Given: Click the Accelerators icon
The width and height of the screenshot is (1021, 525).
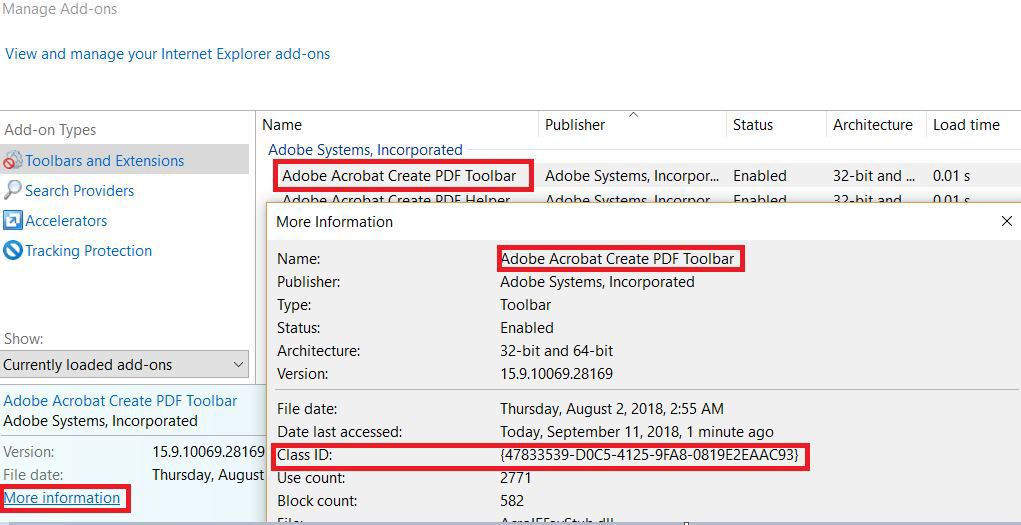Looking at the screenshot, I should point(13,221).
